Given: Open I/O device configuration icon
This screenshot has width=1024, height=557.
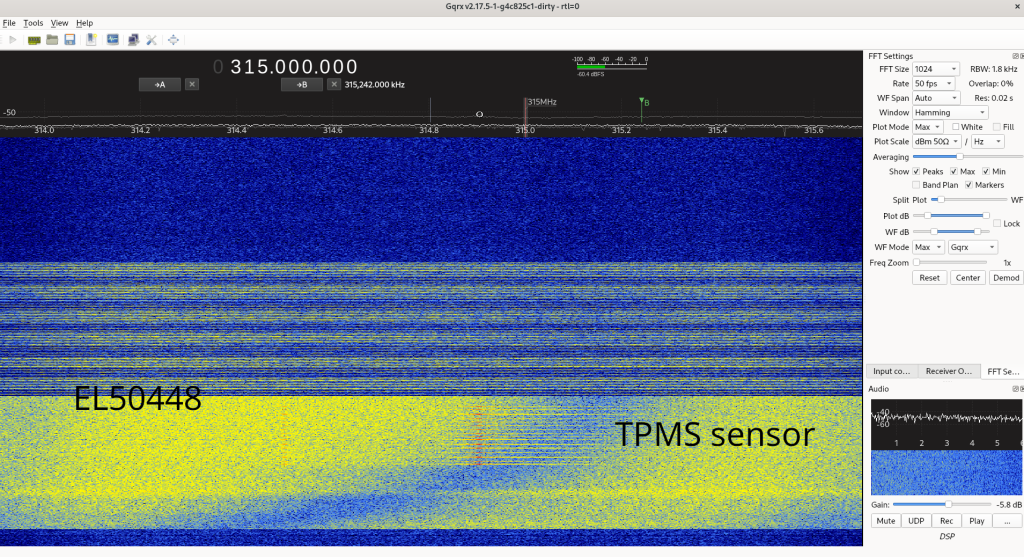Looking at the screenshot, I should [x=34, y=40].
